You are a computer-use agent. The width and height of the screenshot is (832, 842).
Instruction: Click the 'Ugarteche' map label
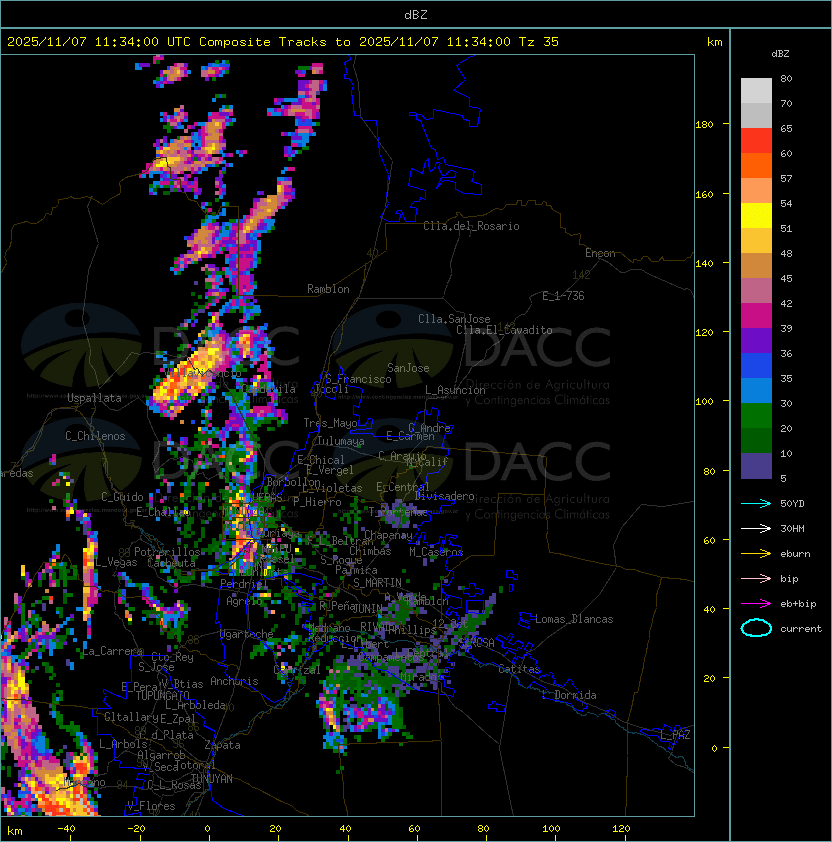(247, 634)
